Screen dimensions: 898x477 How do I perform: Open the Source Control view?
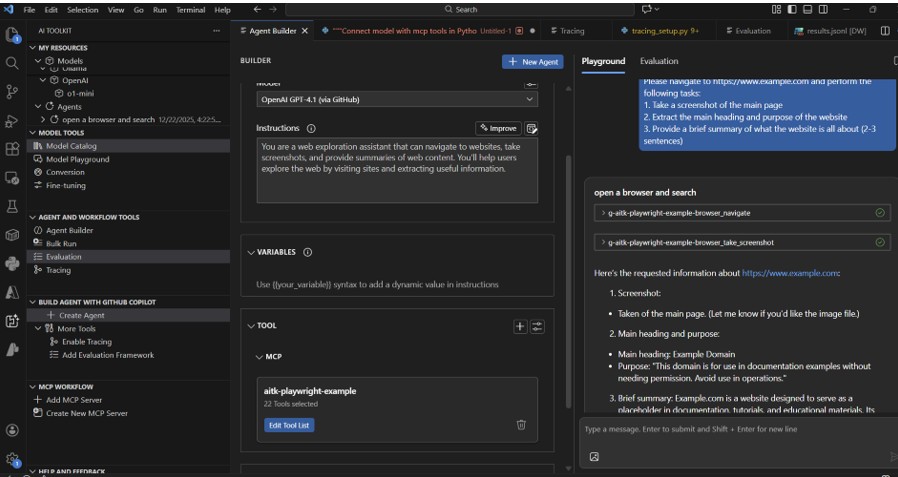coord(12,91)
